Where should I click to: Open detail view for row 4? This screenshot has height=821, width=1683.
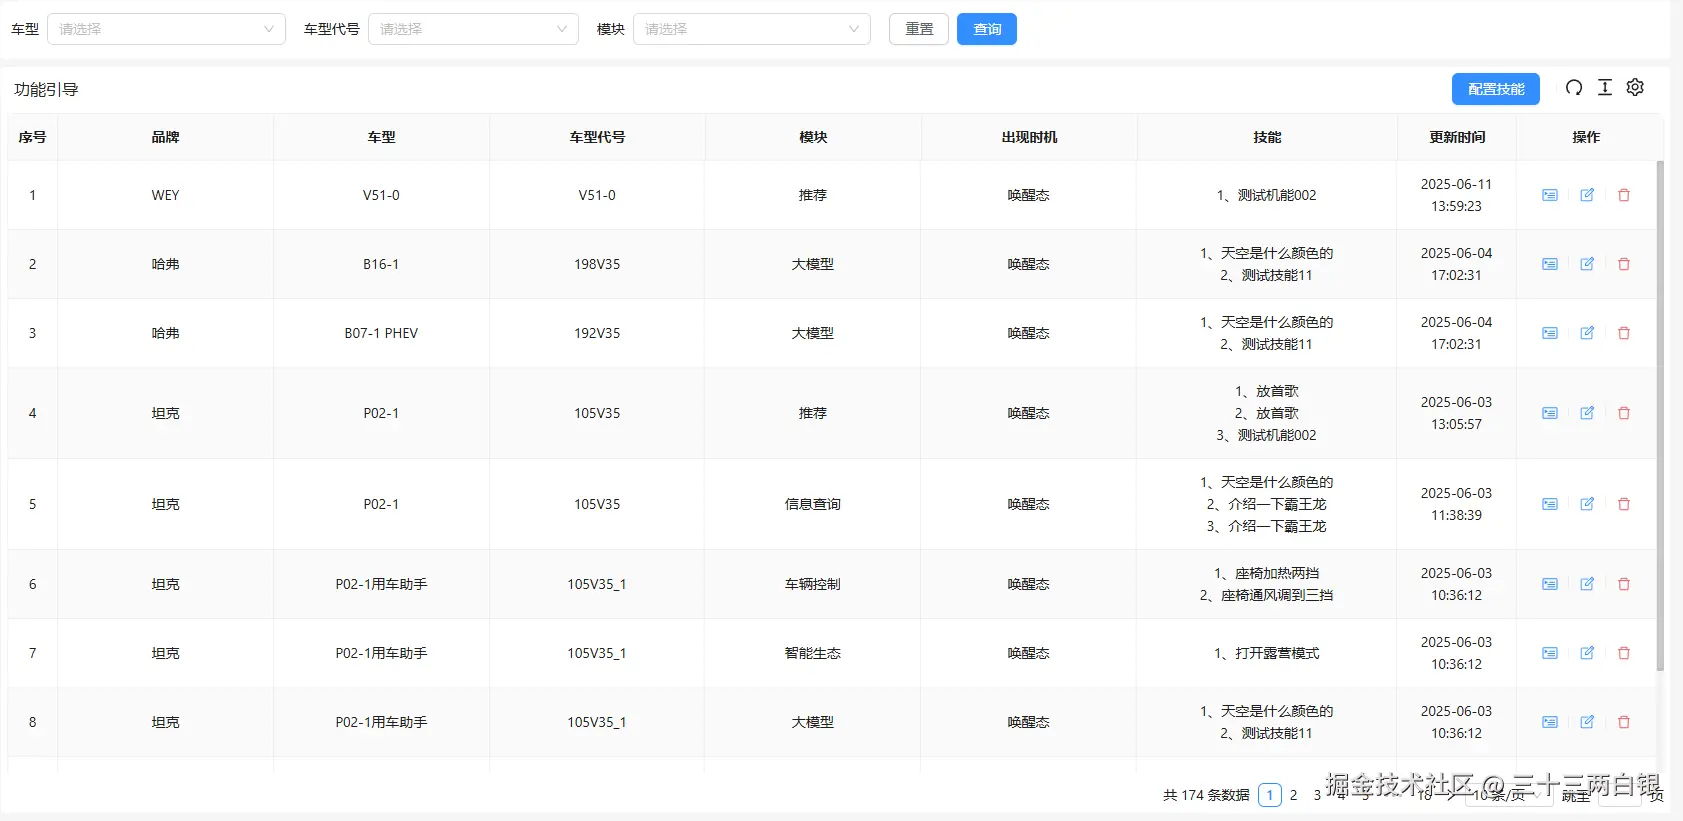click(1549, 413)
